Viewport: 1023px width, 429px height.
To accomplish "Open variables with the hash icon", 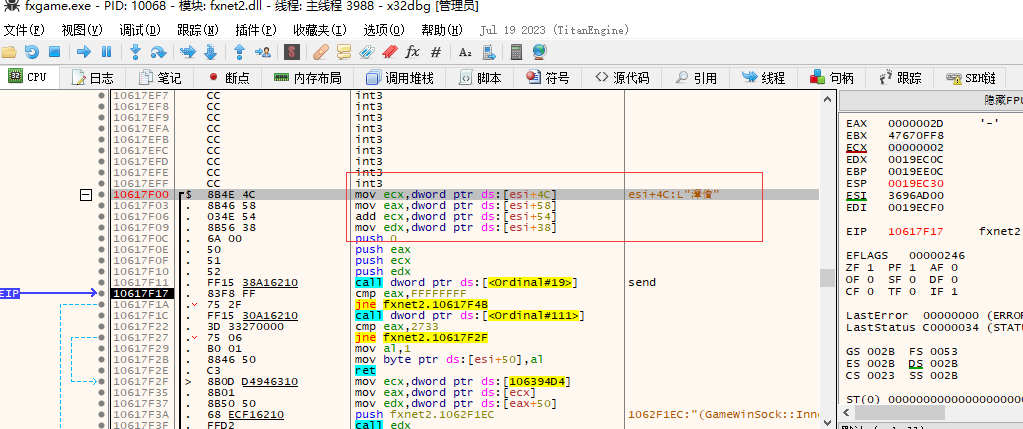I will click(436, 52).
